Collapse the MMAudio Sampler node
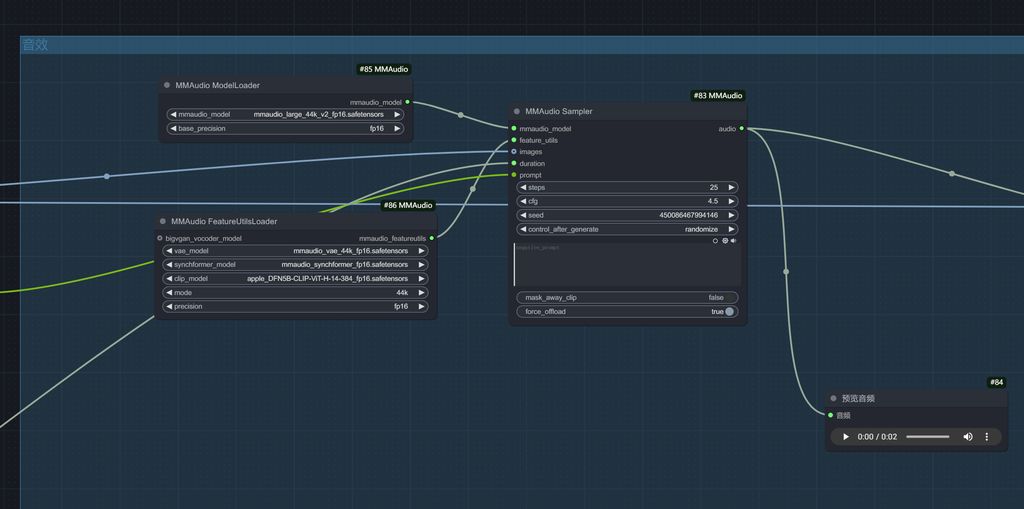The image size is (1024, 509). pyautogui.click(x=517, y=112)
